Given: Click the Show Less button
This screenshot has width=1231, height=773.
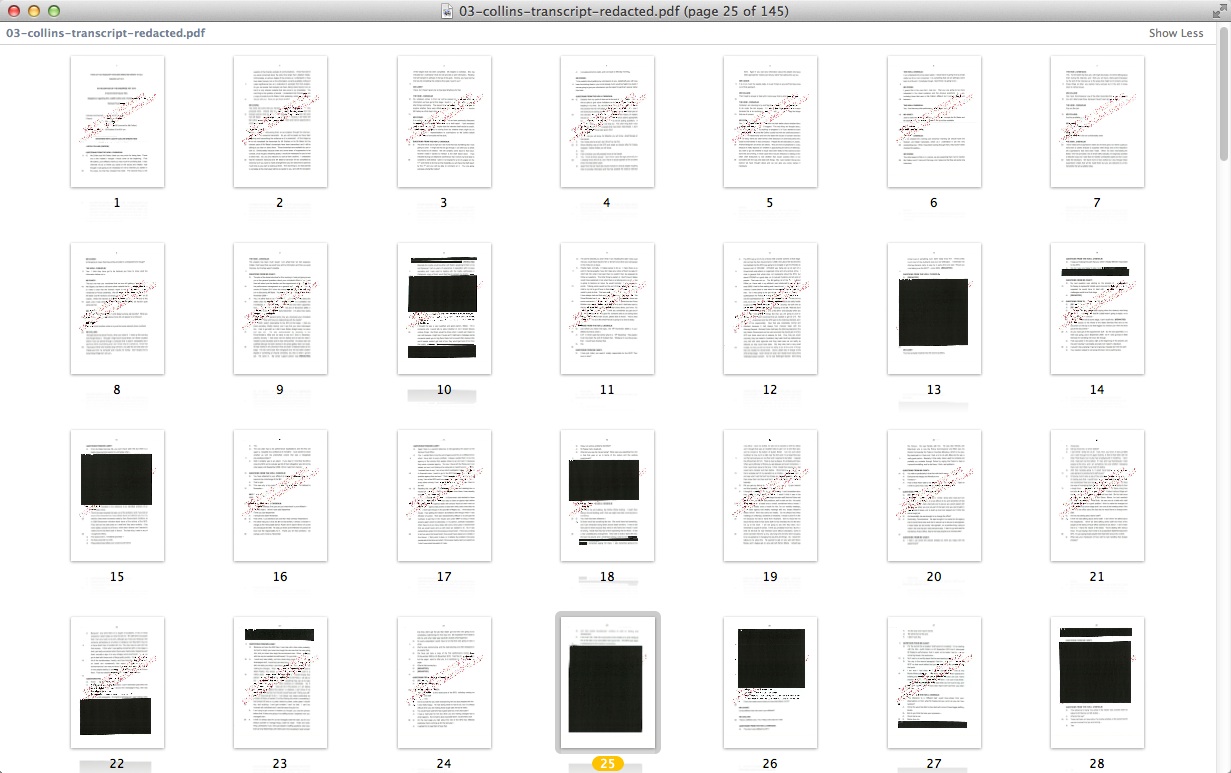Looking at the screenshot, I should (1176, 33).
